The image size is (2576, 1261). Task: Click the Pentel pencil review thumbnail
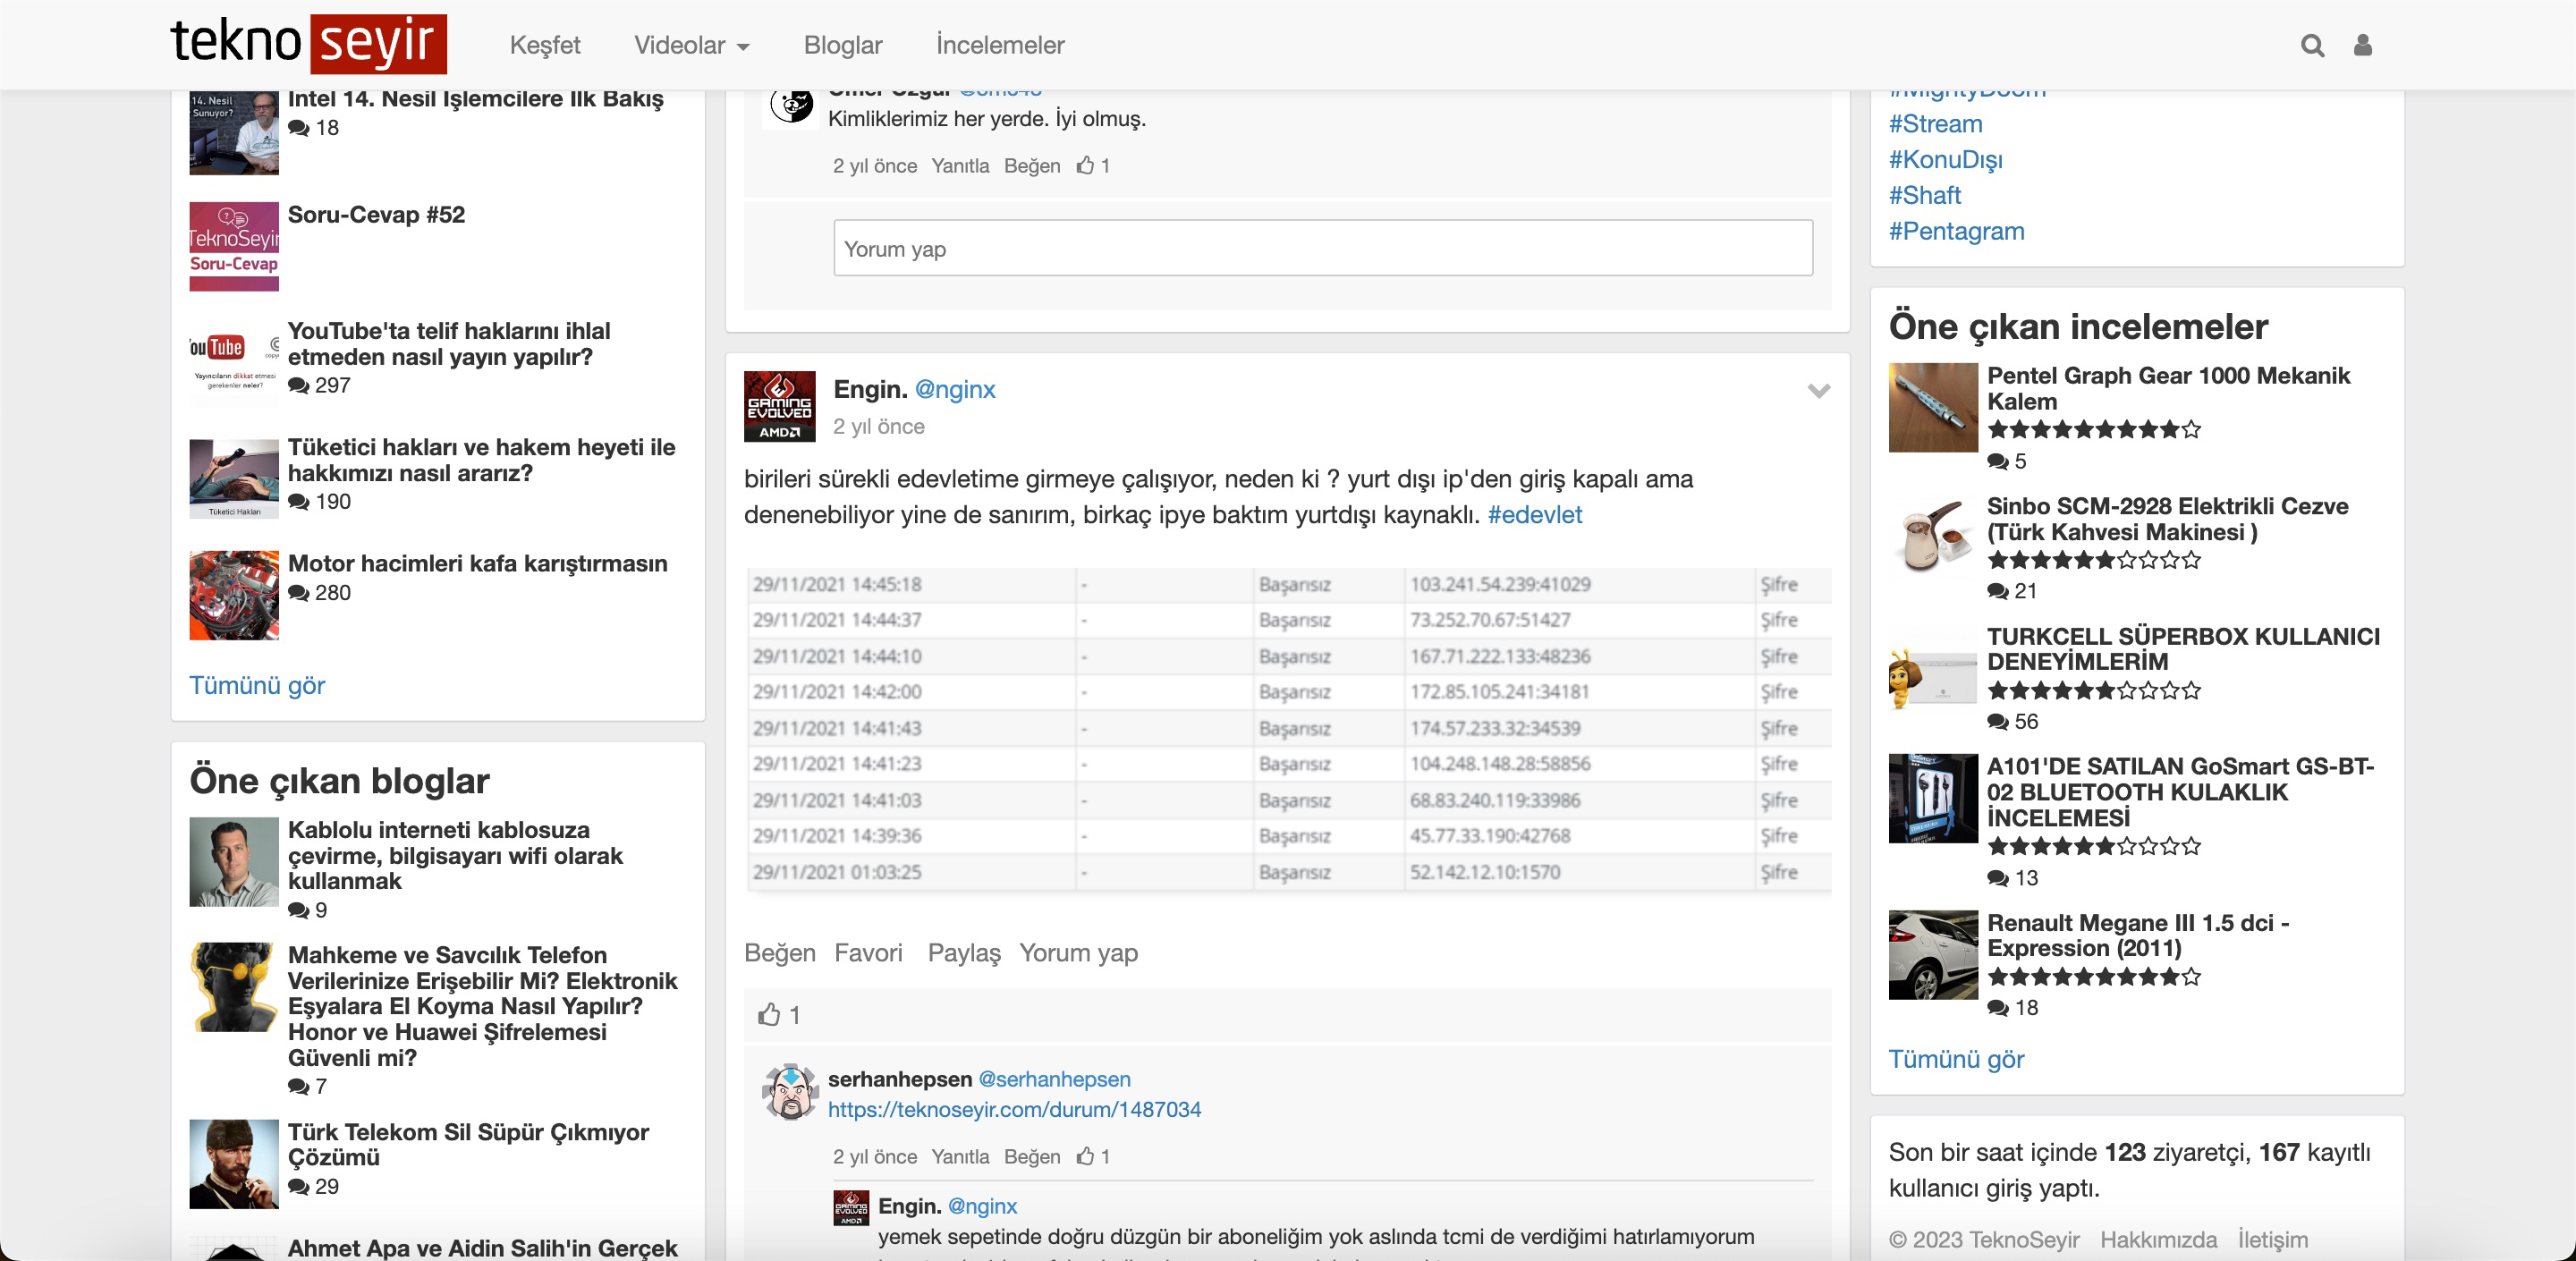click(1933, 407)
